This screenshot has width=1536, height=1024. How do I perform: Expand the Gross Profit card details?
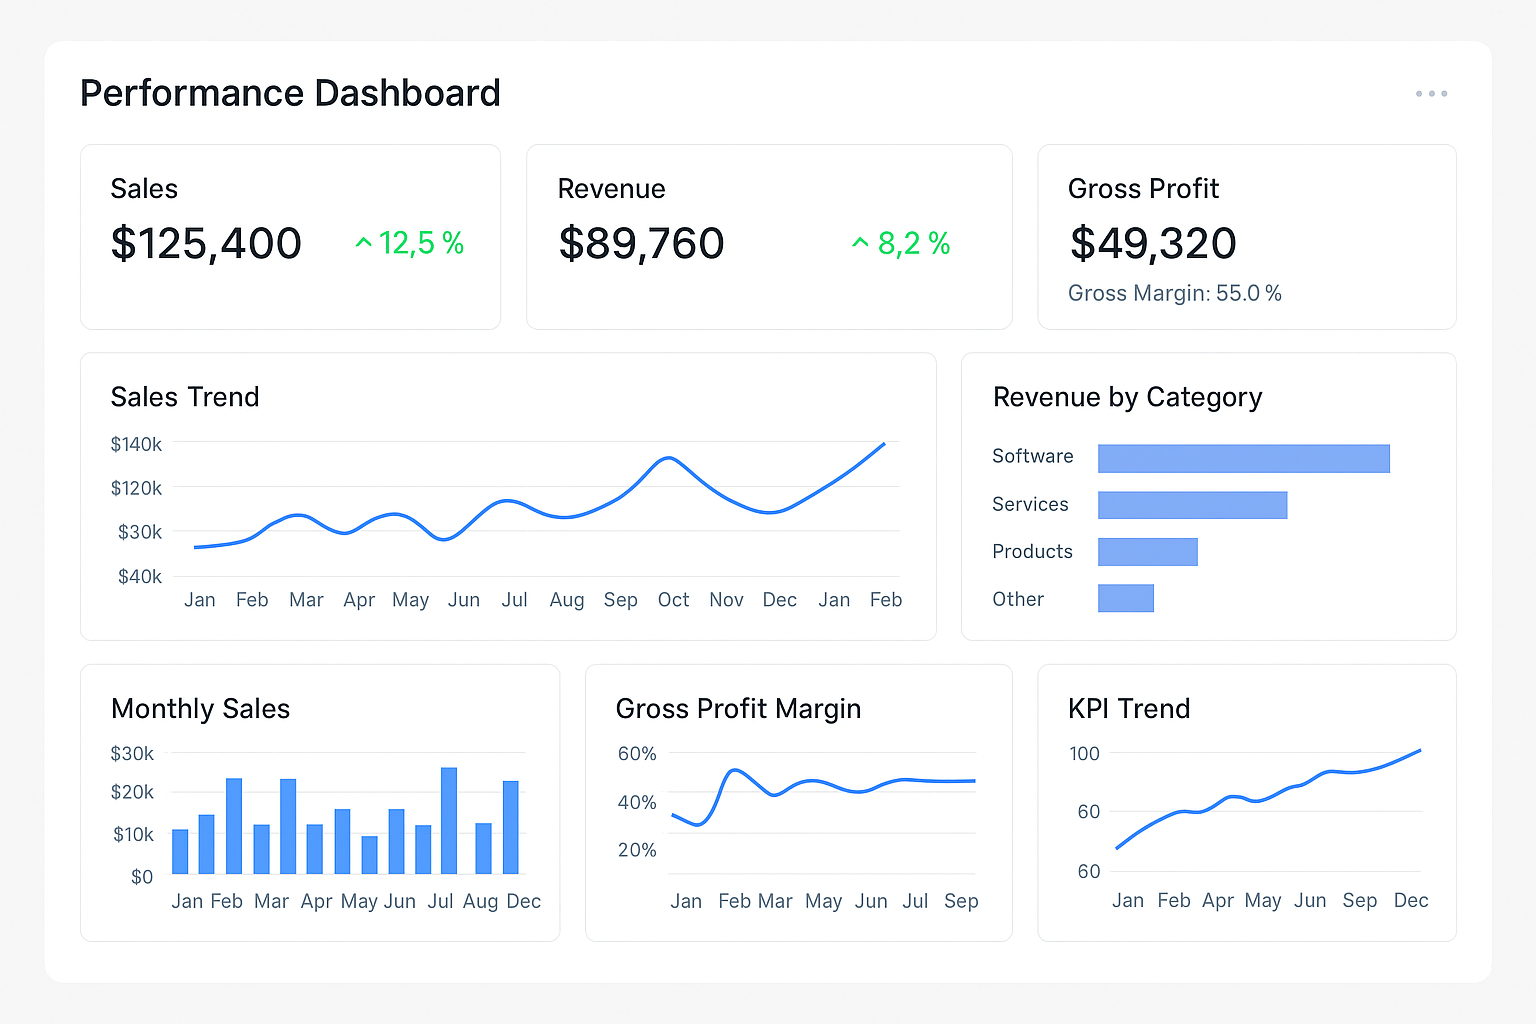(1246, 236)
